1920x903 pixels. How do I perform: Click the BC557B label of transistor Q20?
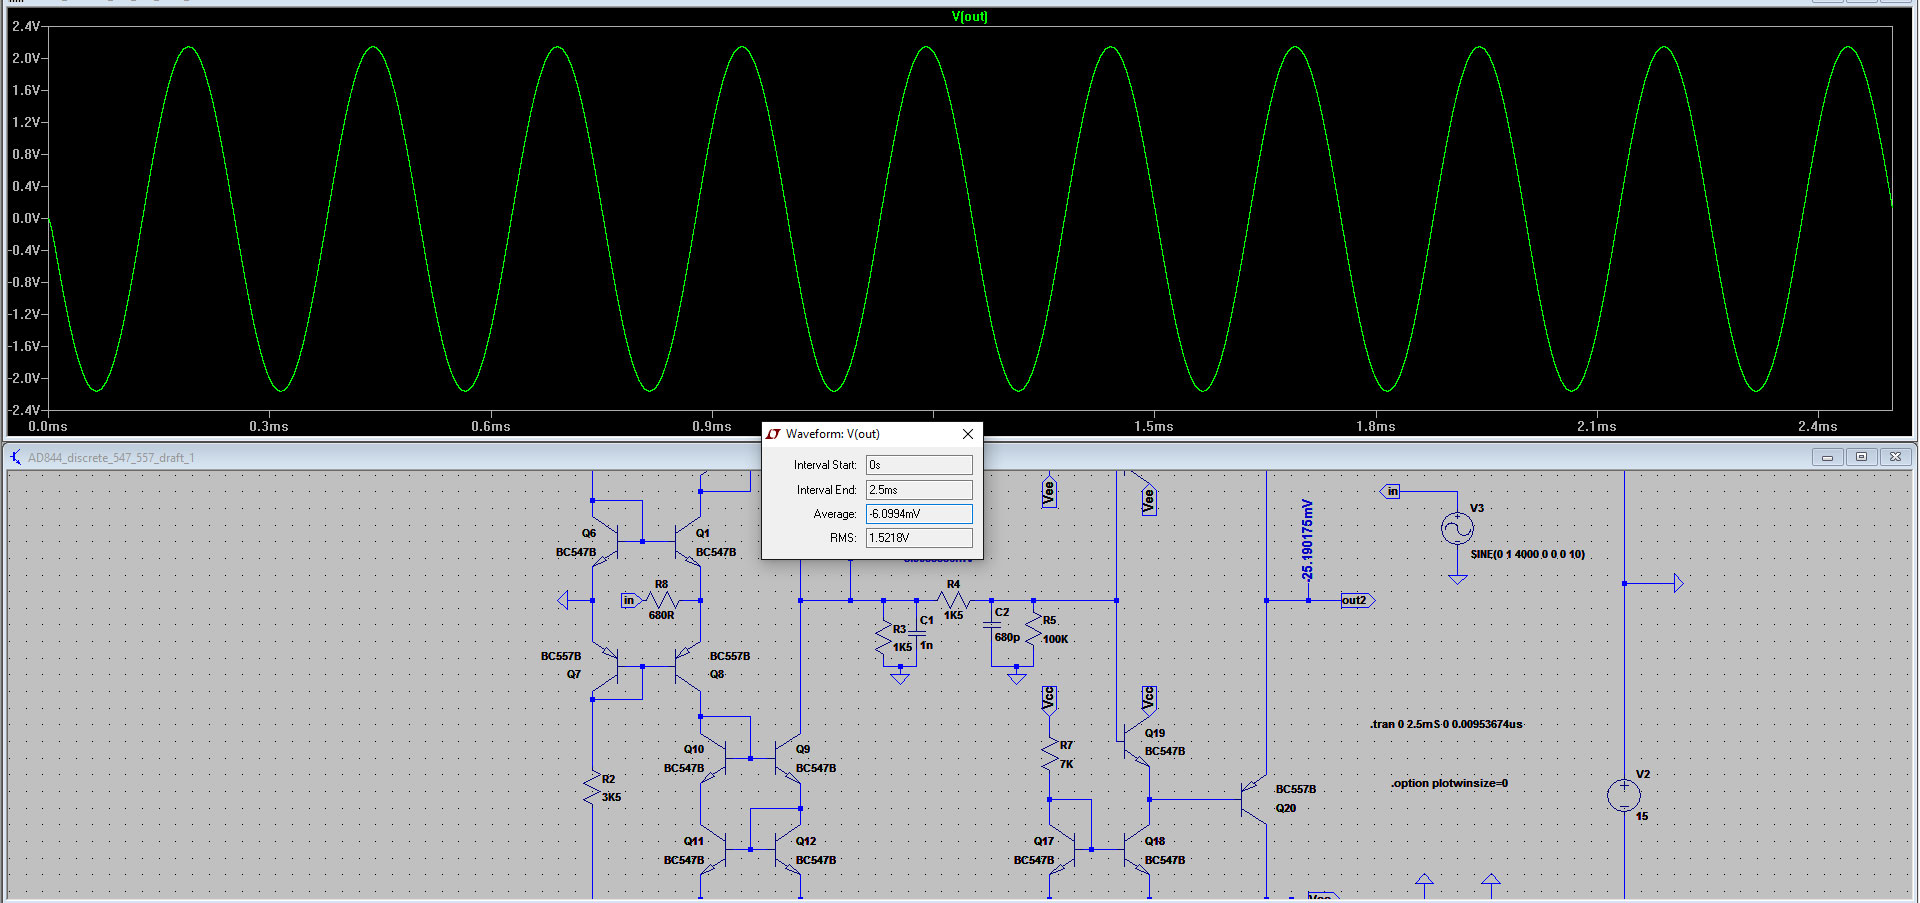click(x=1296, y=789)
